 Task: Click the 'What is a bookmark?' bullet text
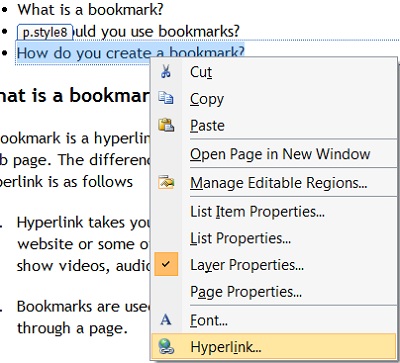[x=90, y=9]
